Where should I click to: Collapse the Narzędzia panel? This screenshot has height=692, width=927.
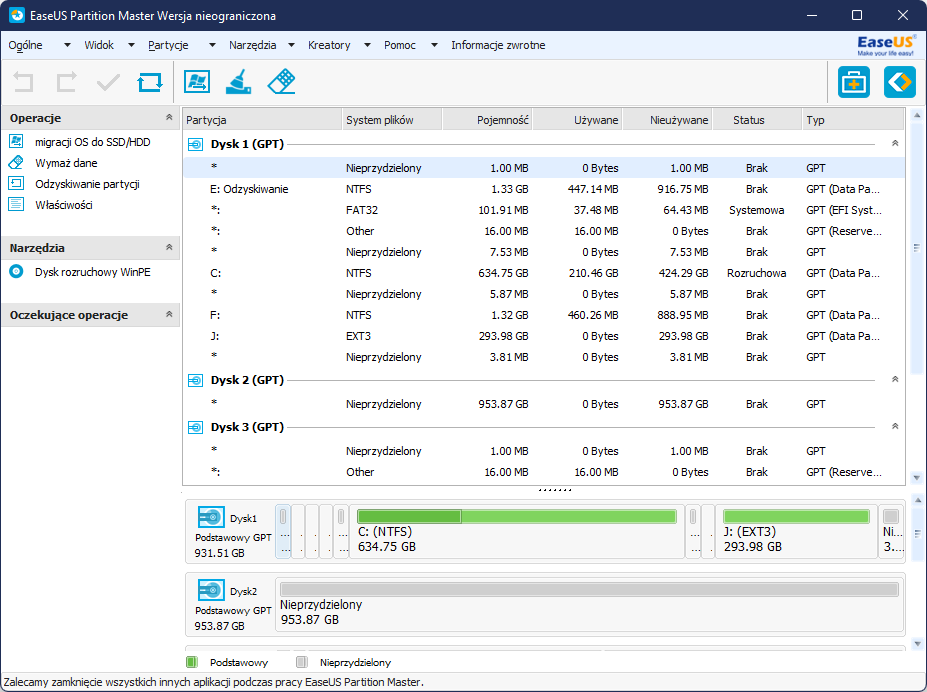tap(169, 248)
